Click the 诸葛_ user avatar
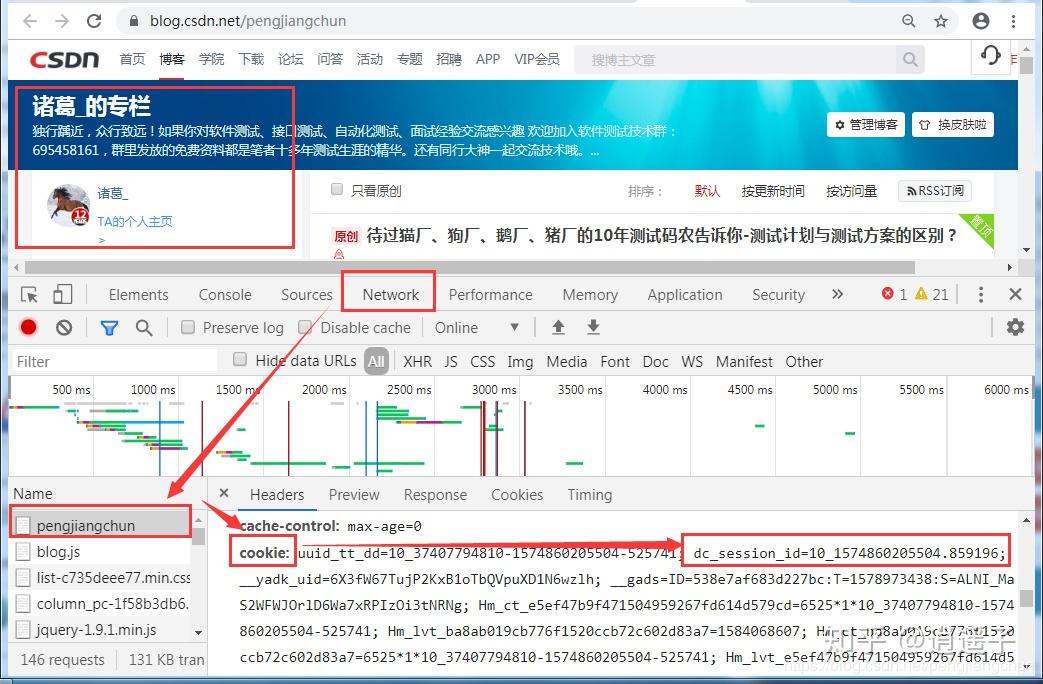1043x684 pixels. (69, 205)
